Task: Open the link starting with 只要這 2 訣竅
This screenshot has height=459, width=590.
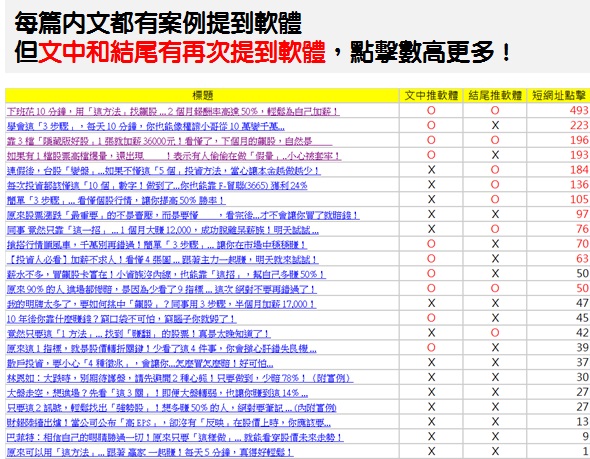Action: (172, 408)
